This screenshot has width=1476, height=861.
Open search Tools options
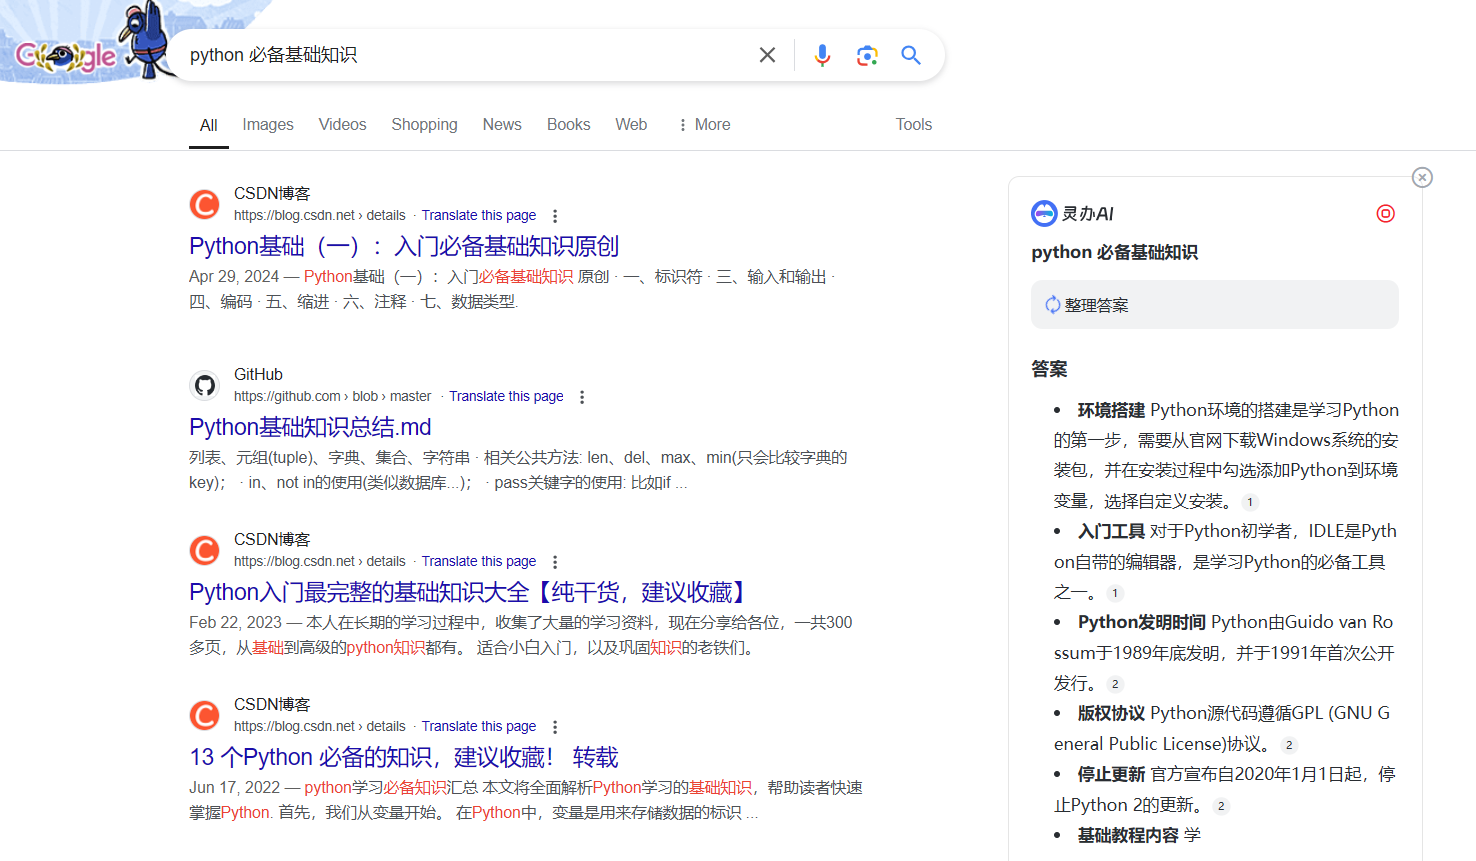coord(914,125)
